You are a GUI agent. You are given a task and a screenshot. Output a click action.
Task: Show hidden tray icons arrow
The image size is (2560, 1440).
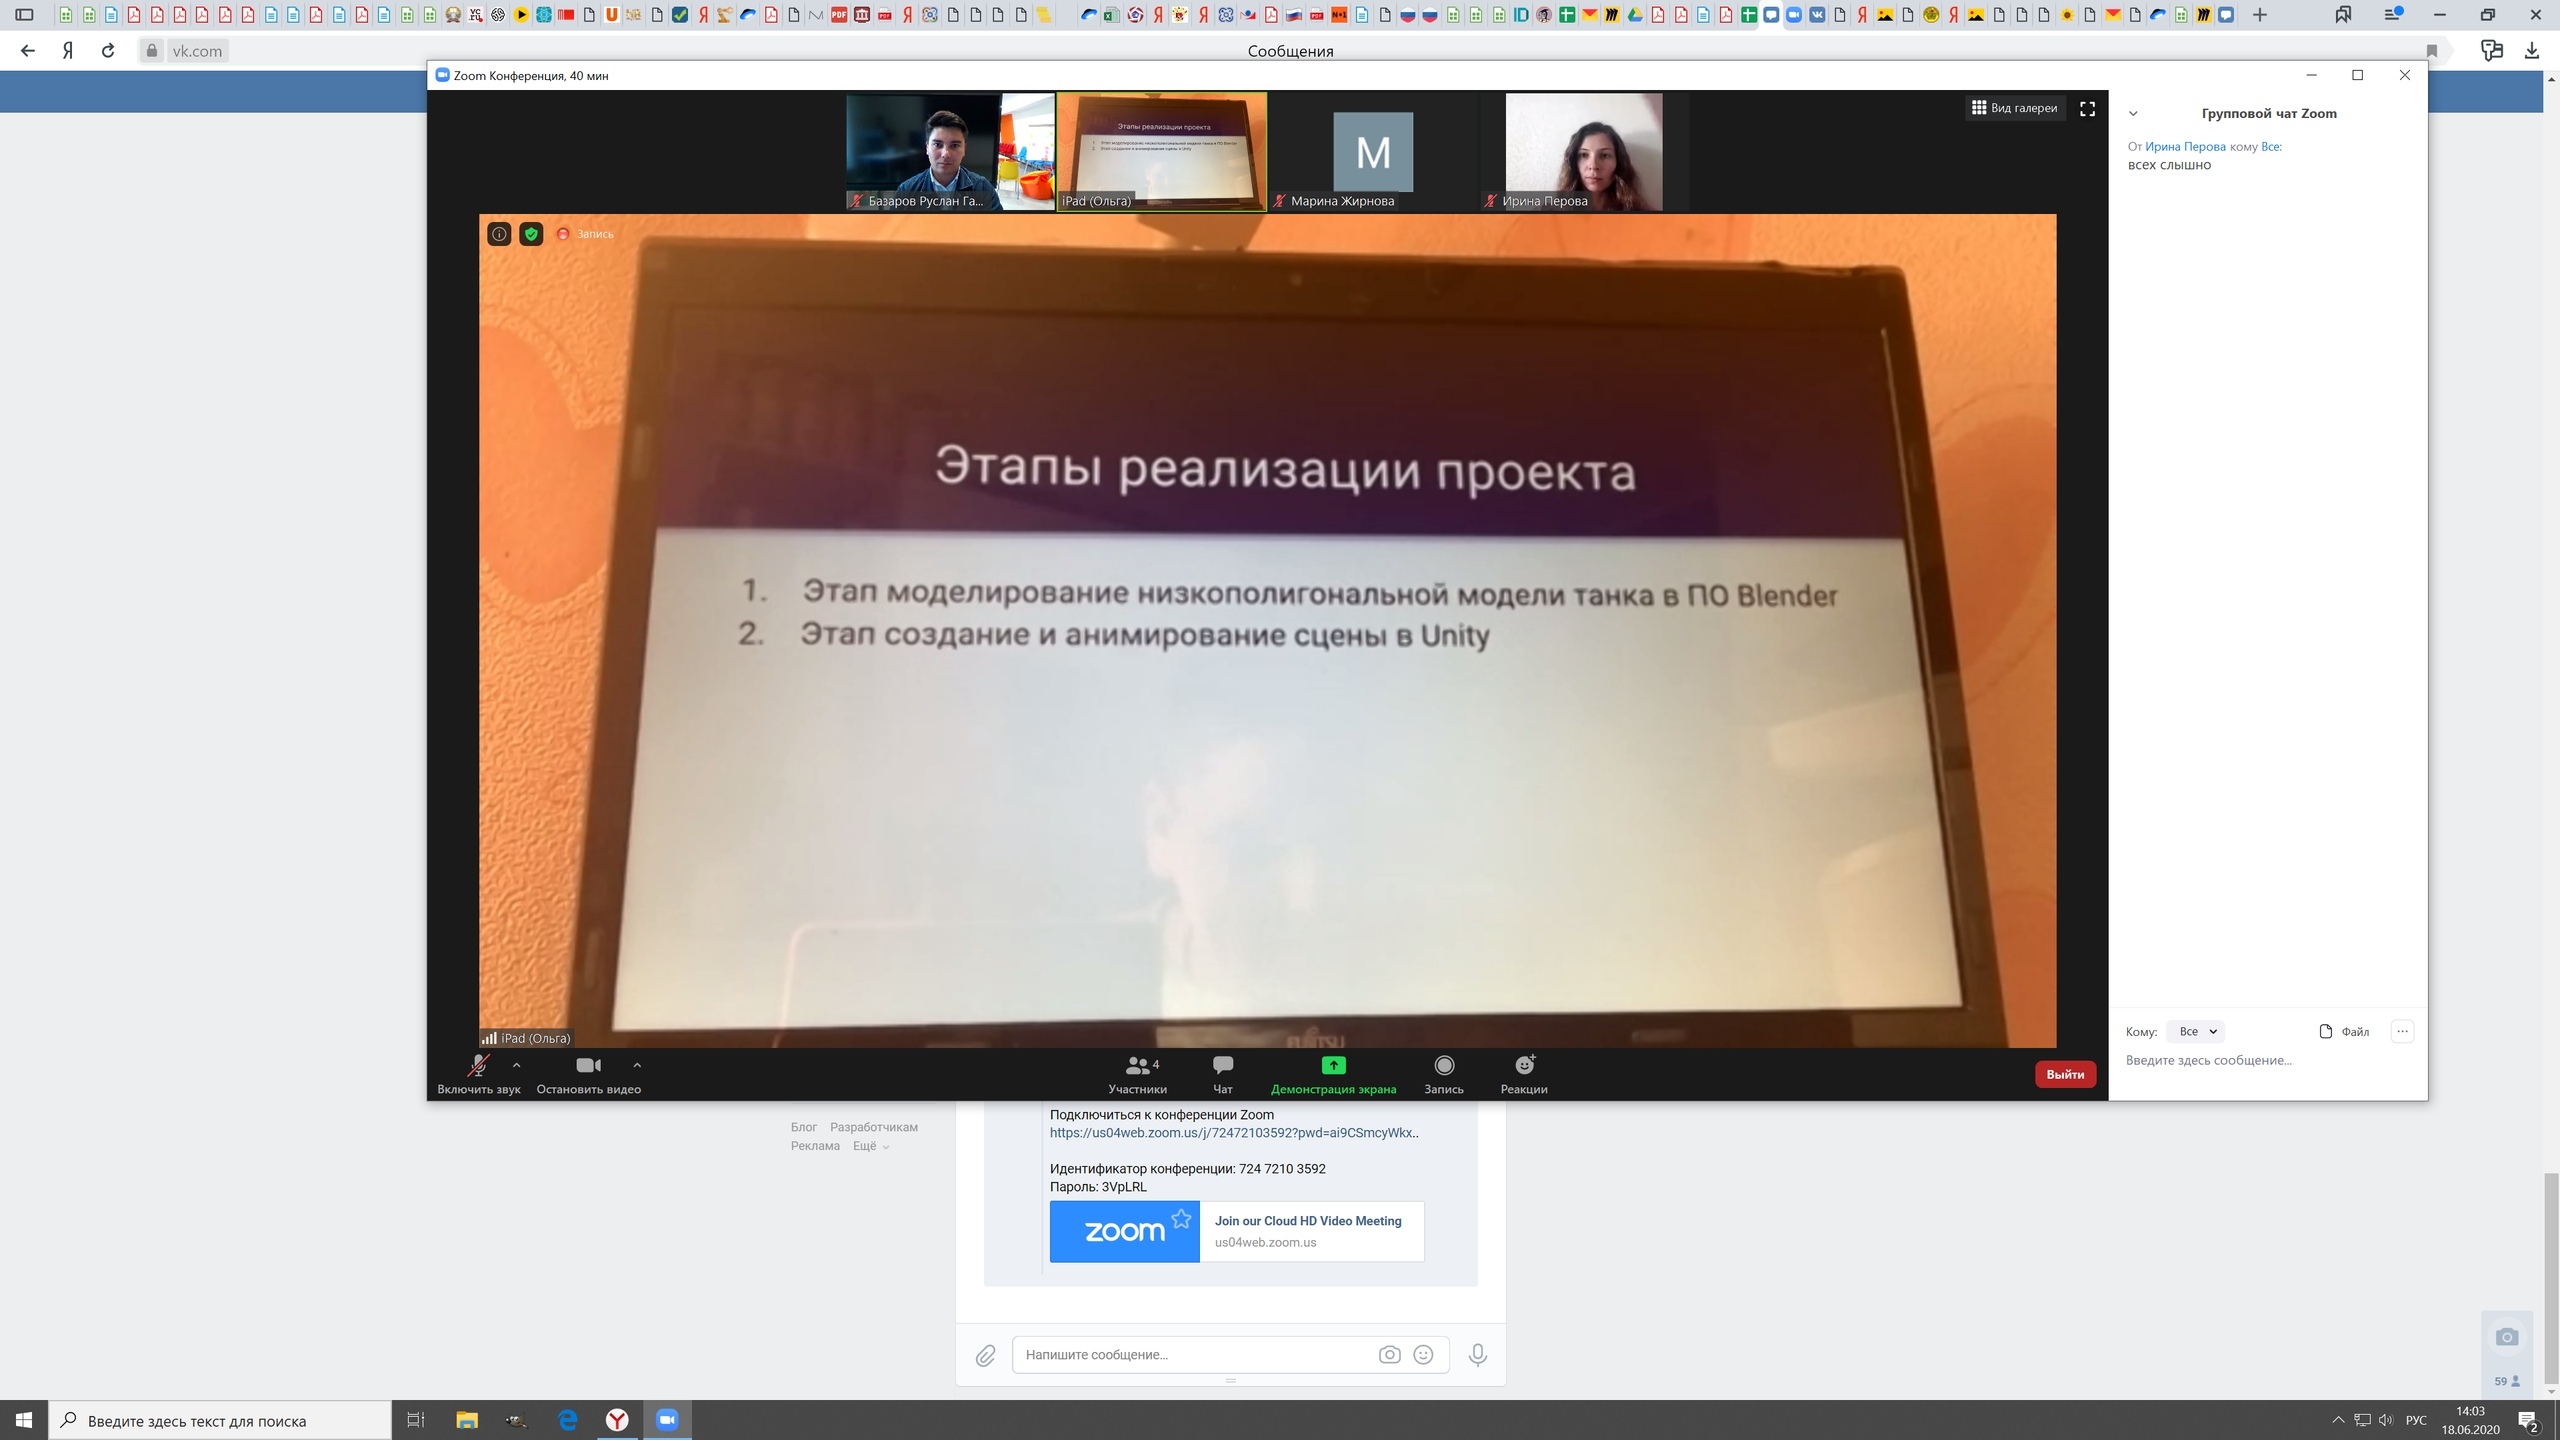[x=2338, y=1420]
